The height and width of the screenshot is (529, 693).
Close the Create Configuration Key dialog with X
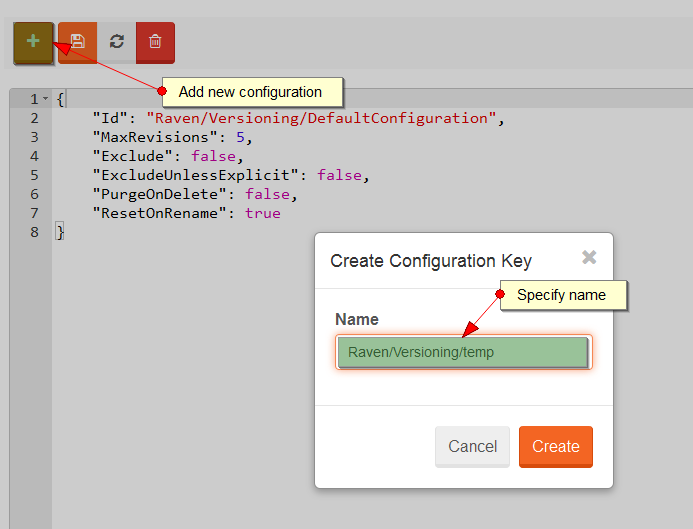point(589,257)
